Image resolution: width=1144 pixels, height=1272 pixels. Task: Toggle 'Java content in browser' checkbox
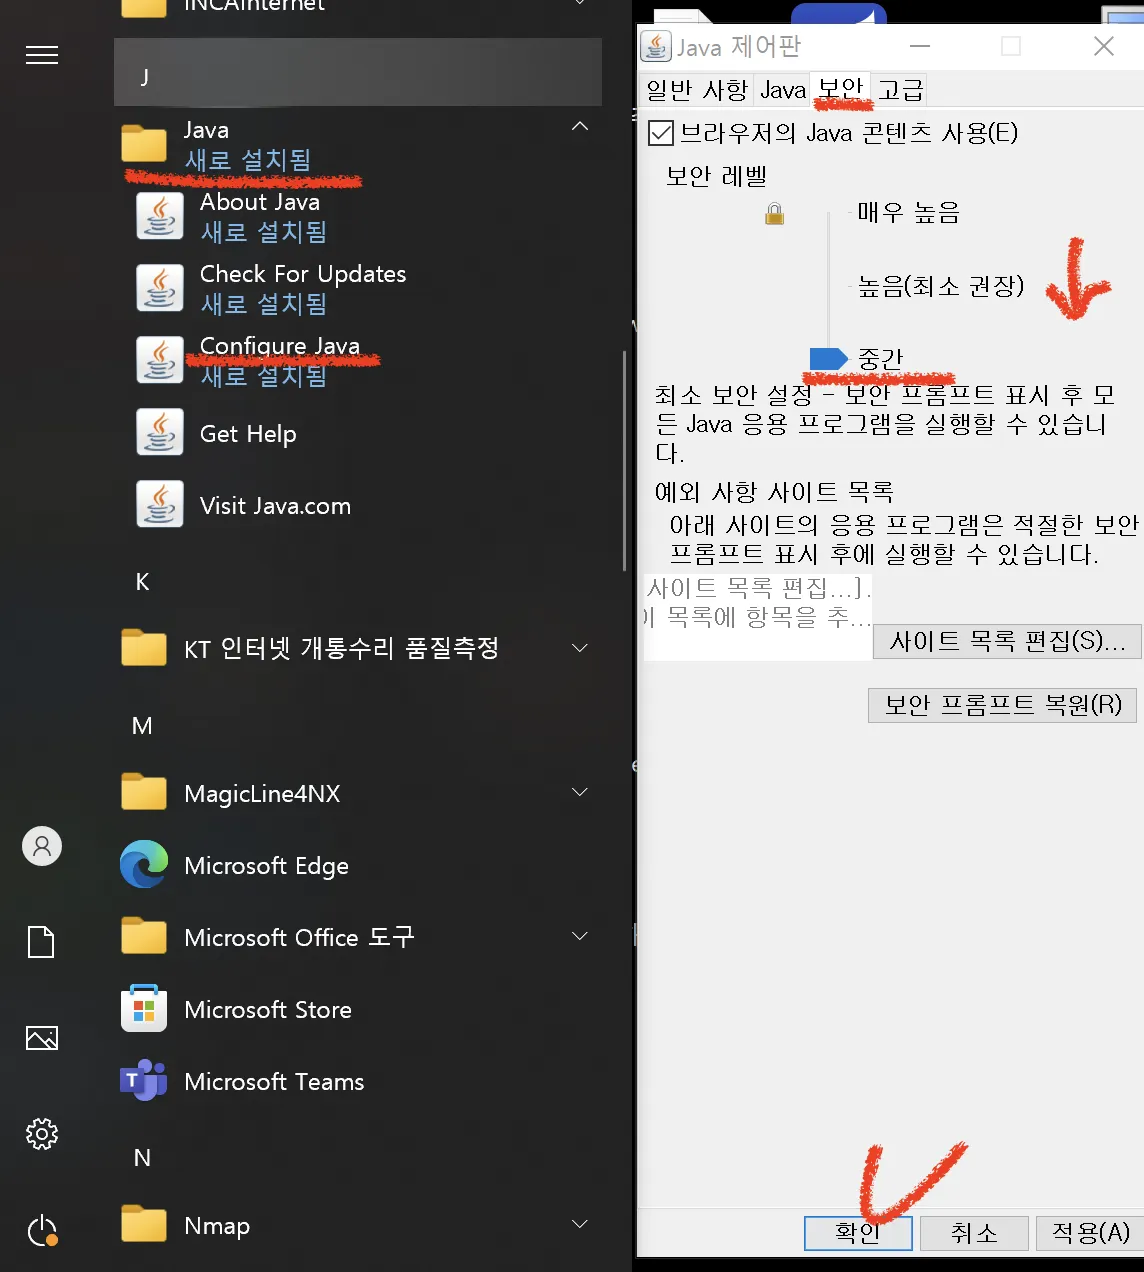661,133
